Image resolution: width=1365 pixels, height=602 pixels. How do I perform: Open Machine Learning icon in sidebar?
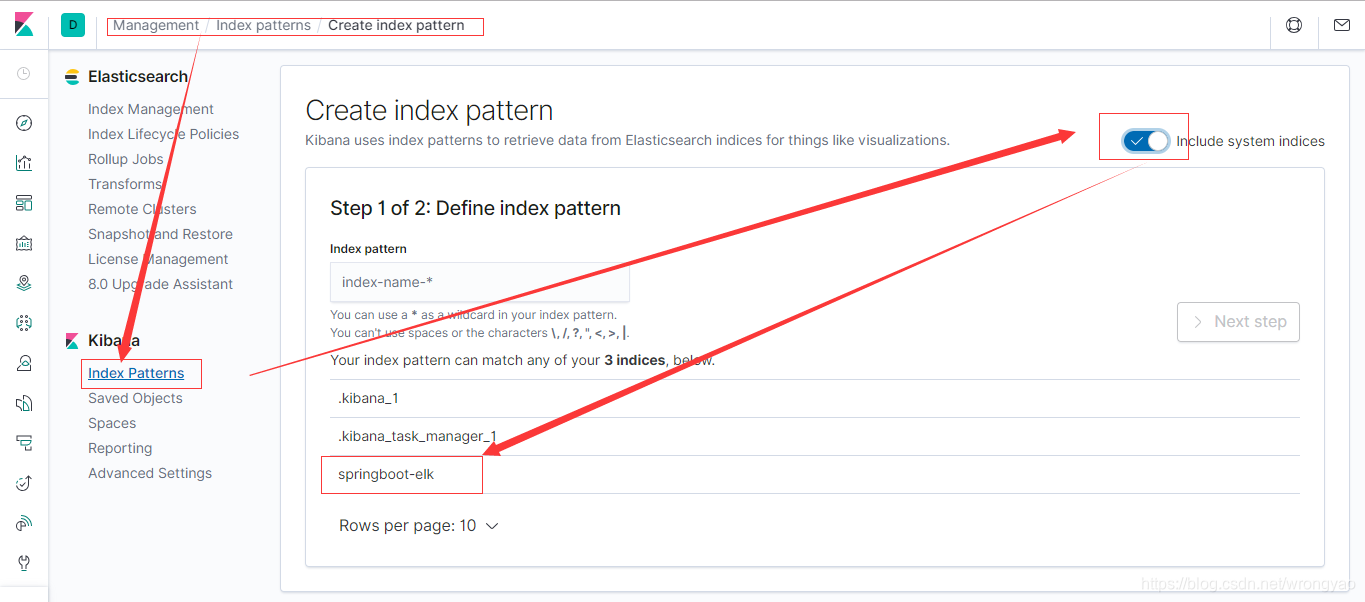tap(24, 323)
